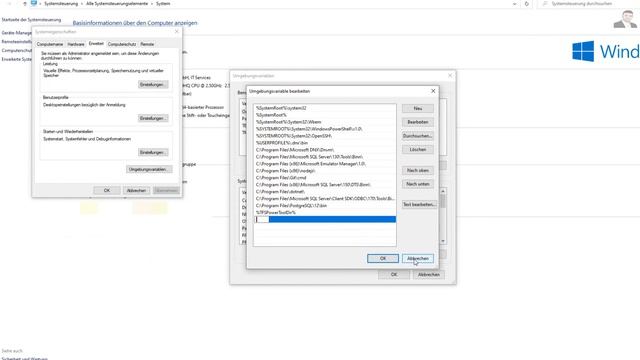Screen dimensions: 640x360
Task: Click Durchsuchen... to browse for folder
Action: 418,136
